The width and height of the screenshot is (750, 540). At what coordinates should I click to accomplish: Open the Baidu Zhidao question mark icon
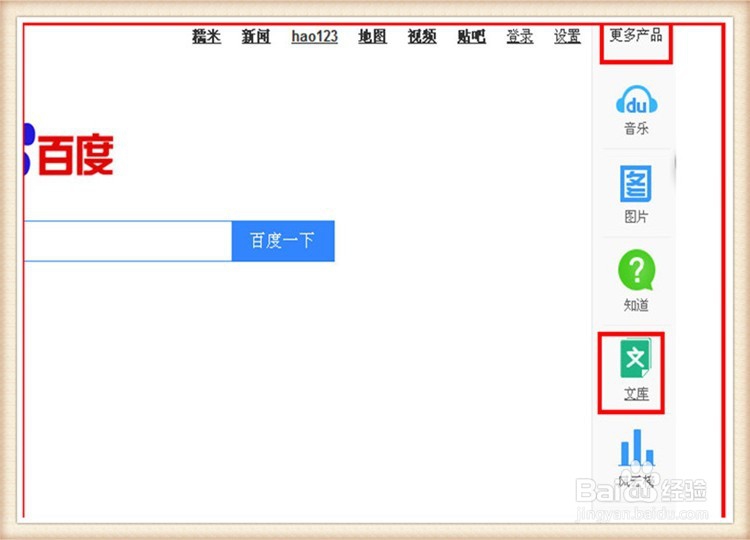pyautogui.click(x=636, y=270)
